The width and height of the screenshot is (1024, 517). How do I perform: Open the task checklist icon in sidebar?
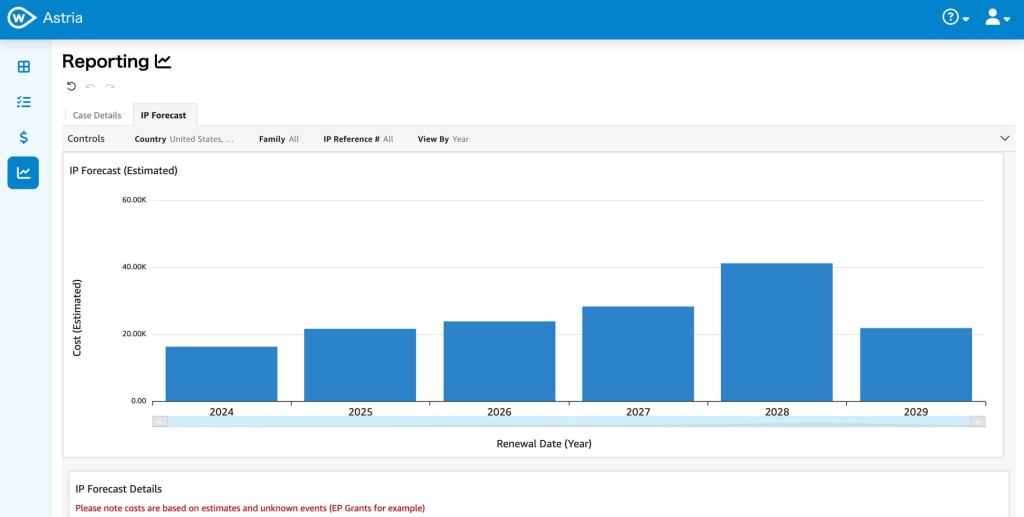[x=23, y=102]
